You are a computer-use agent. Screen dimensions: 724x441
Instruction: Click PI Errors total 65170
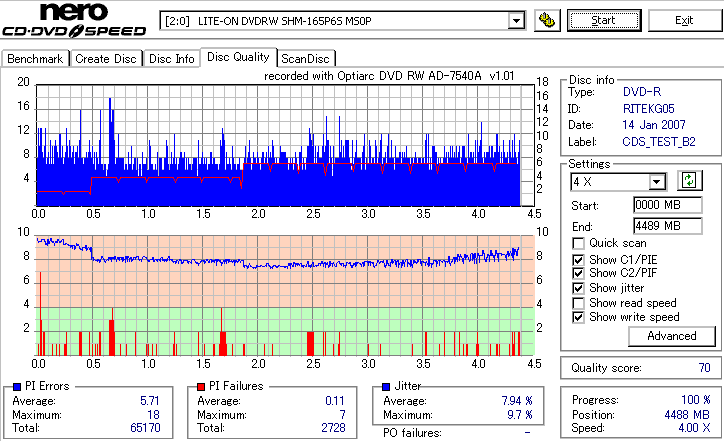(145, 428)
